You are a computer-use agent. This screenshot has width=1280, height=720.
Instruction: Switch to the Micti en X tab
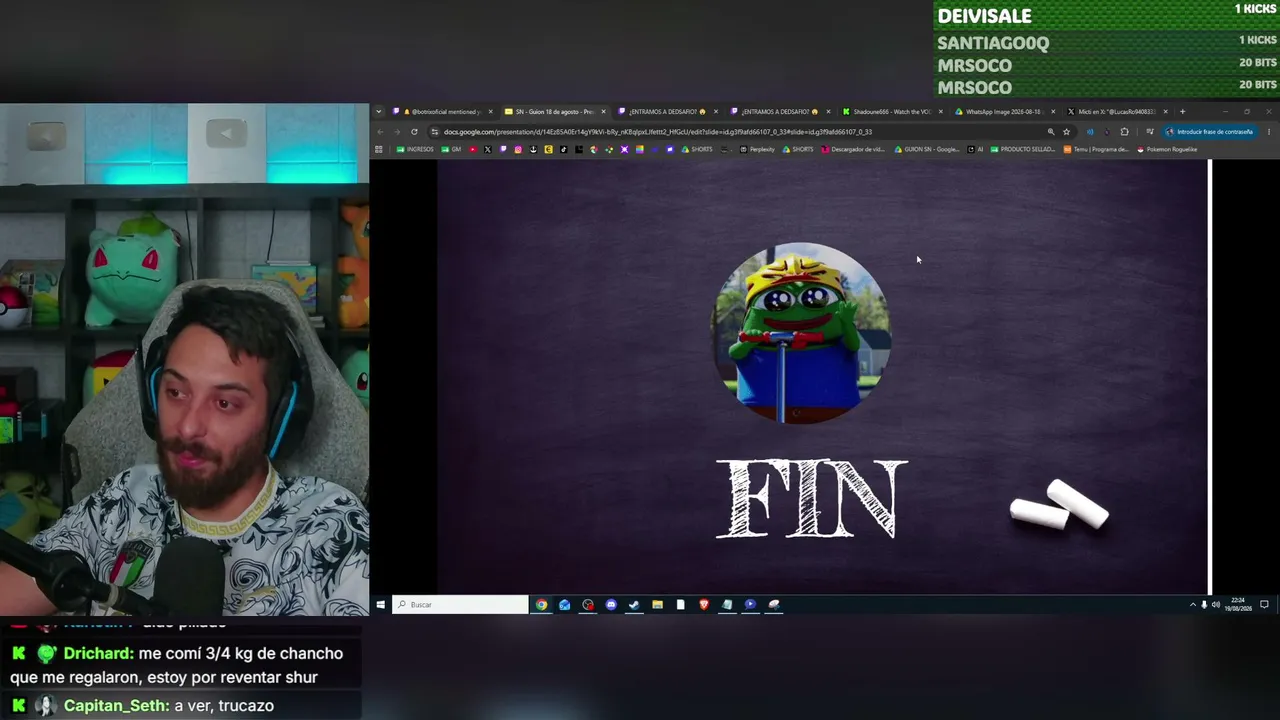pyautogui.click(x=1116, y=111)
